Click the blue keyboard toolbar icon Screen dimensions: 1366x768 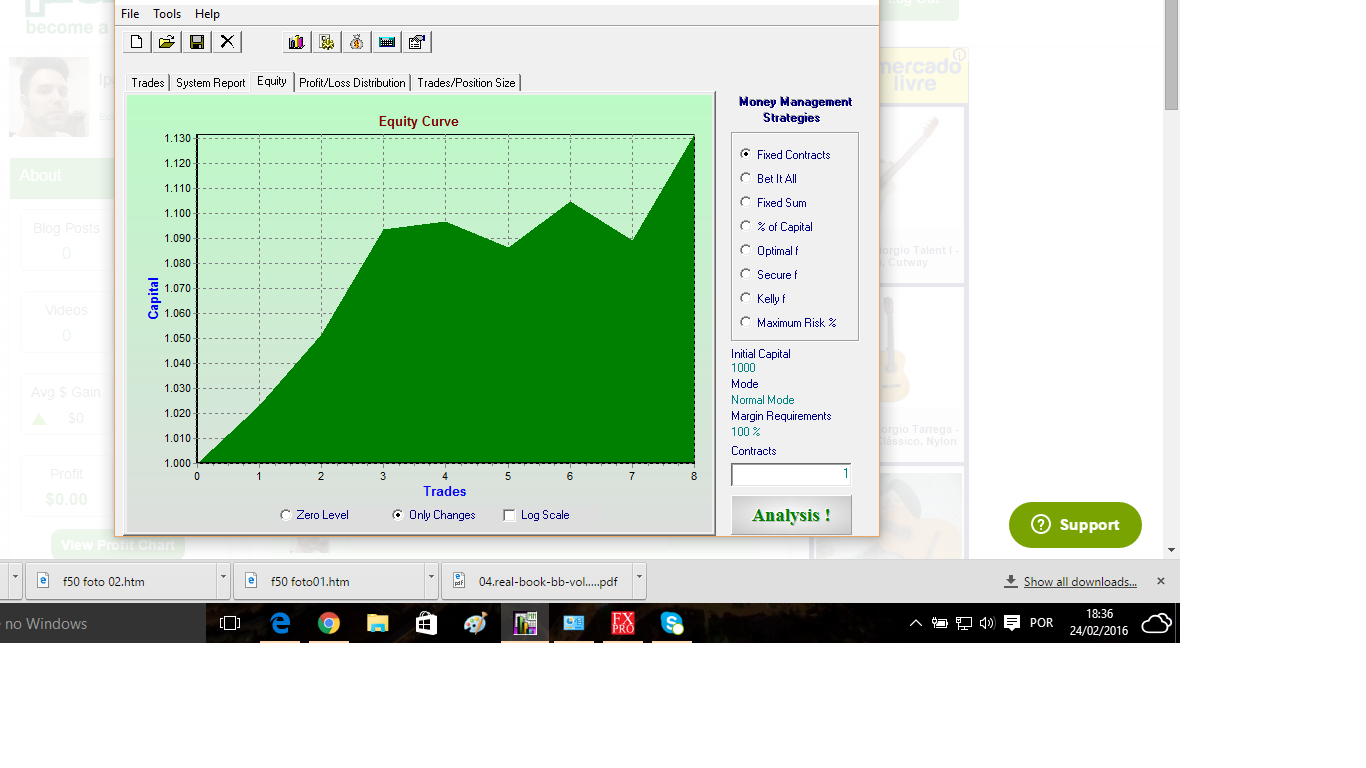point(387,42)
